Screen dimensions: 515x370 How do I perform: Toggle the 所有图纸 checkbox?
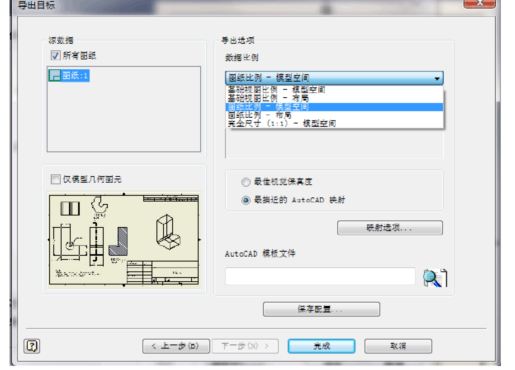pyautogui.click(x=55, y=55)
